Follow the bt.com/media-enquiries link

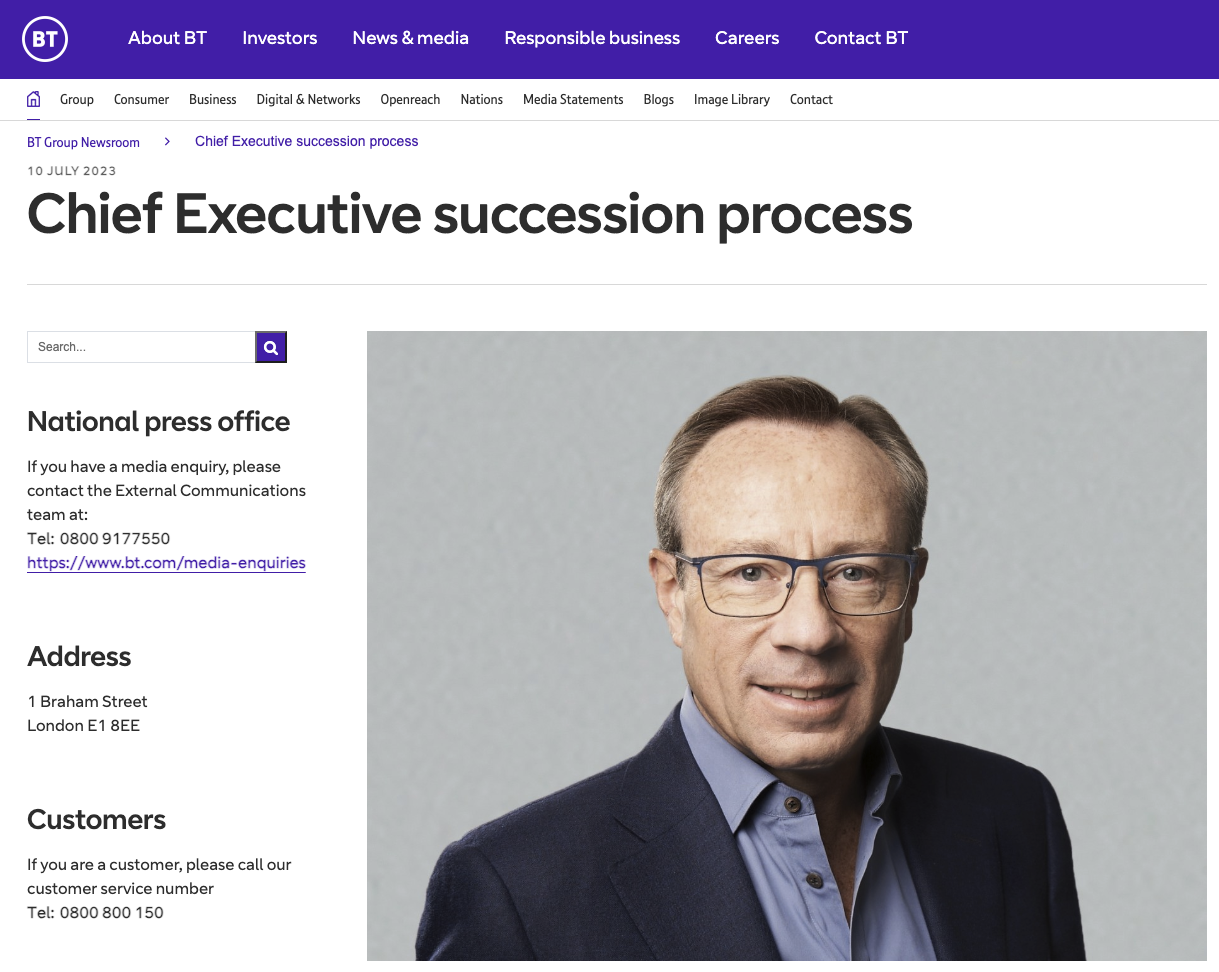[166, 563]
